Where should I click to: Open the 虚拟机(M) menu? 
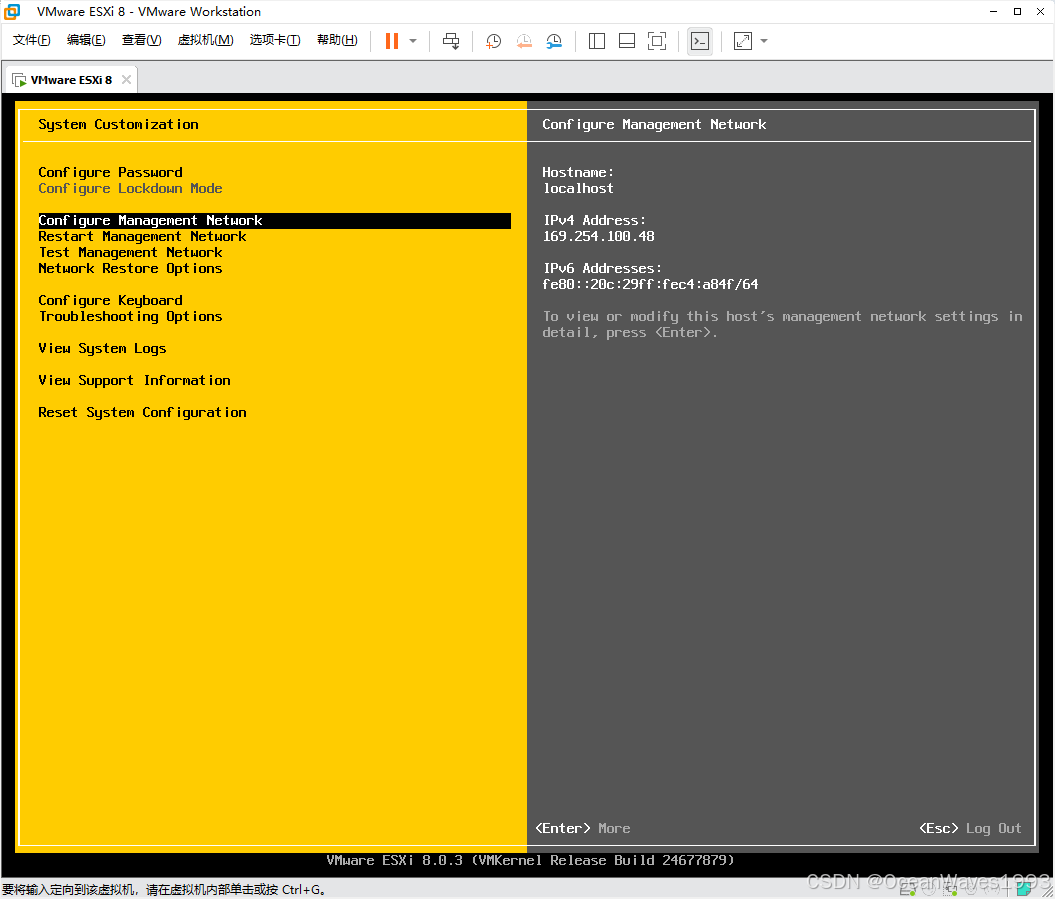(205, 40)
